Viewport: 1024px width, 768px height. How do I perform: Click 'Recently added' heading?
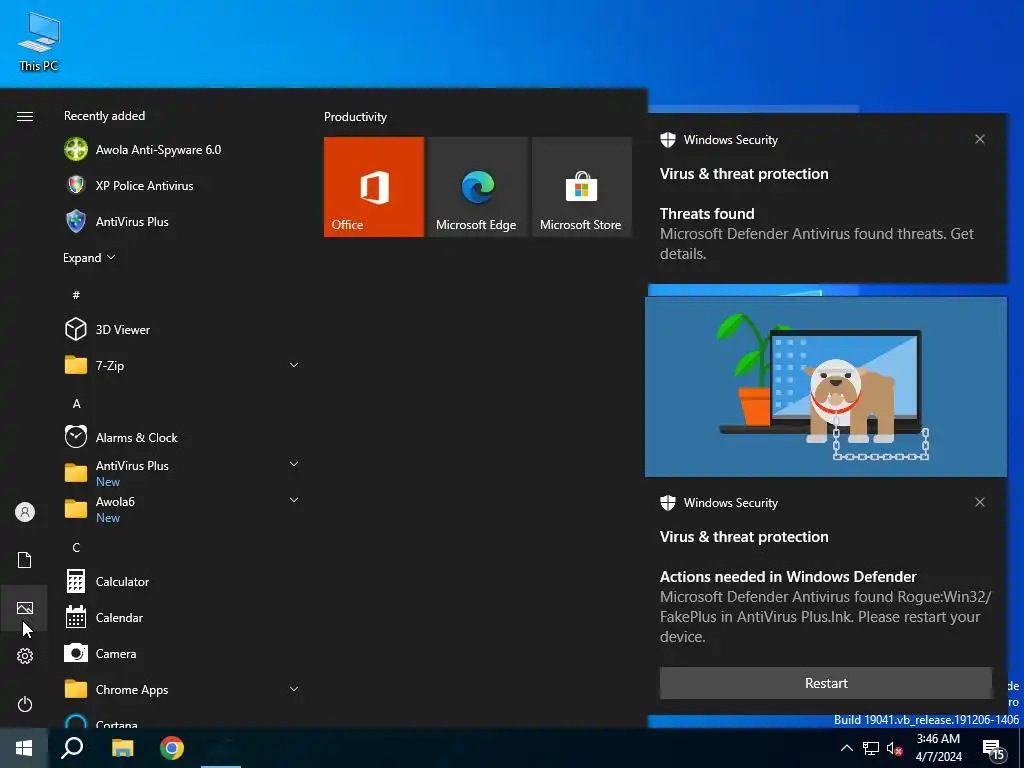tap(104, 116)
